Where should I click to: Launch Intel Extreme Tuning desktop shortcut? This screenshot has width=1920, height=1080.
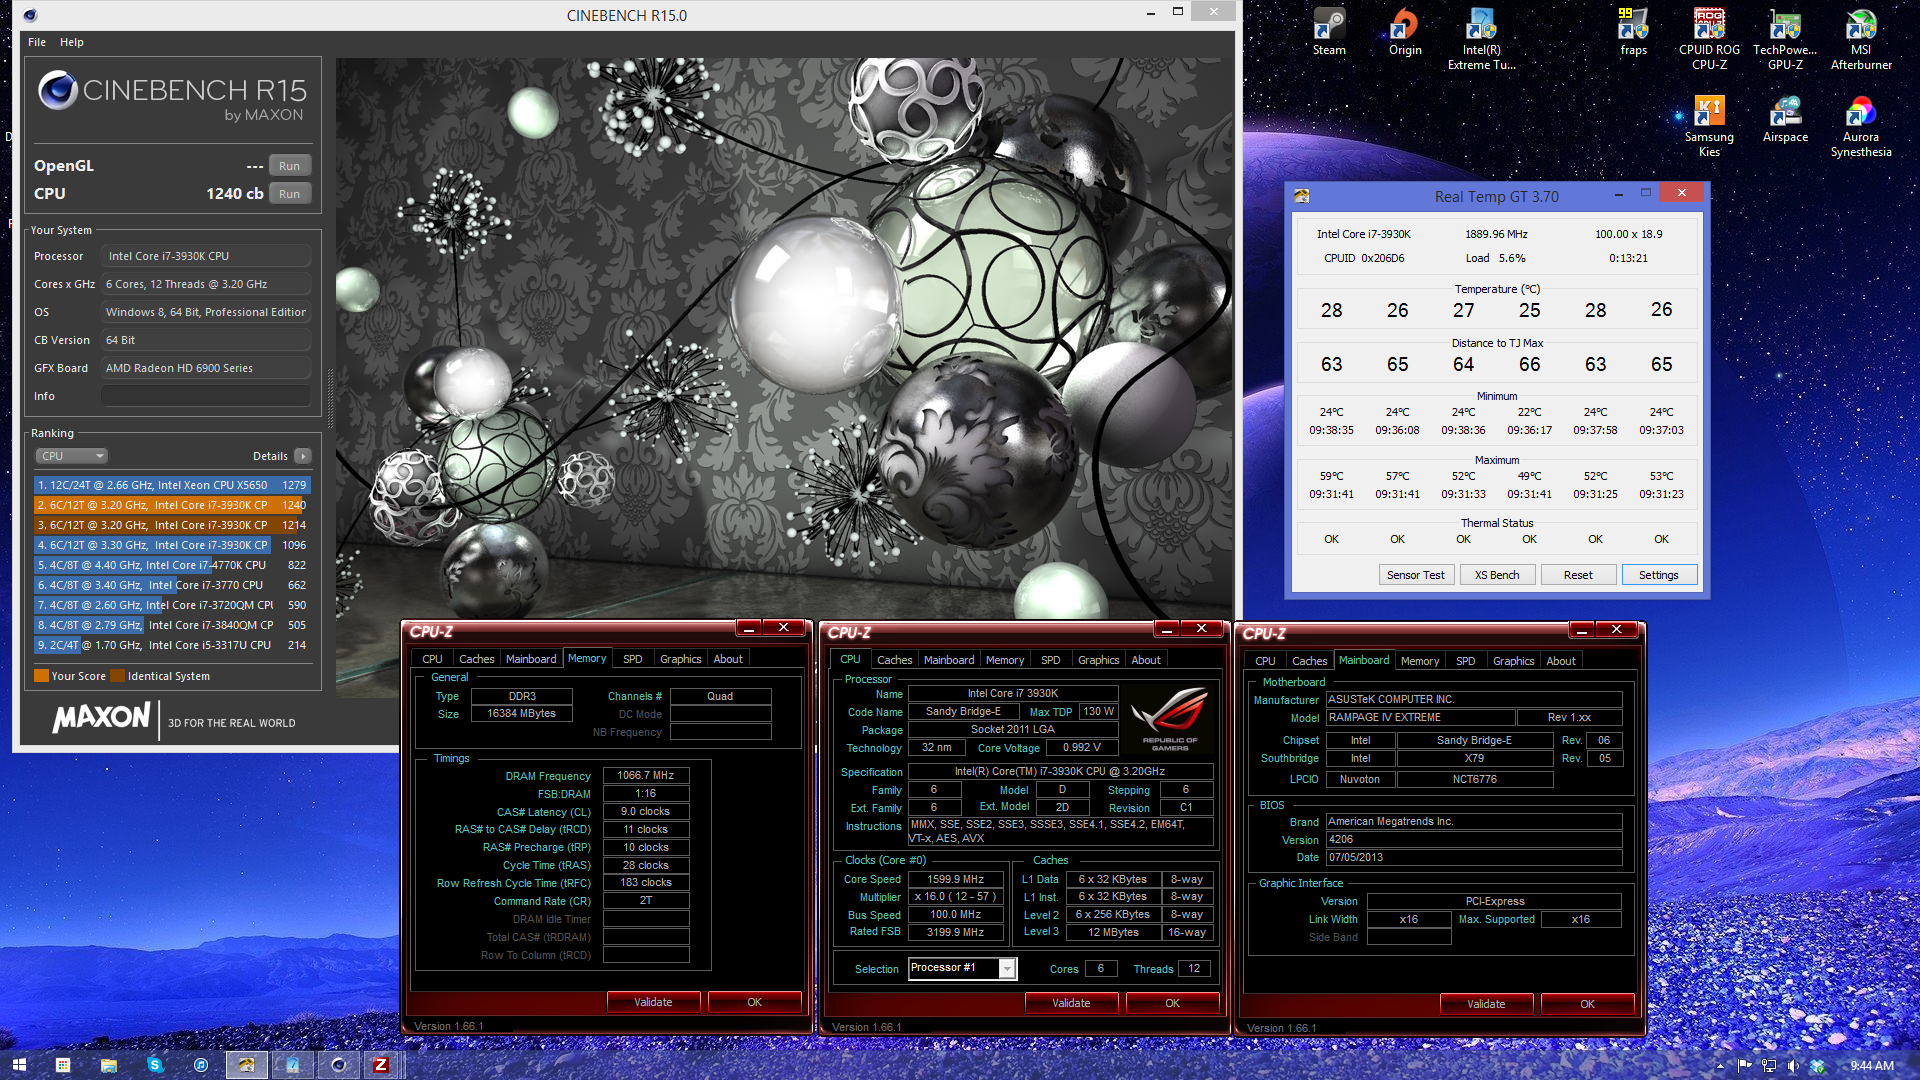[x=1481, y=39]
